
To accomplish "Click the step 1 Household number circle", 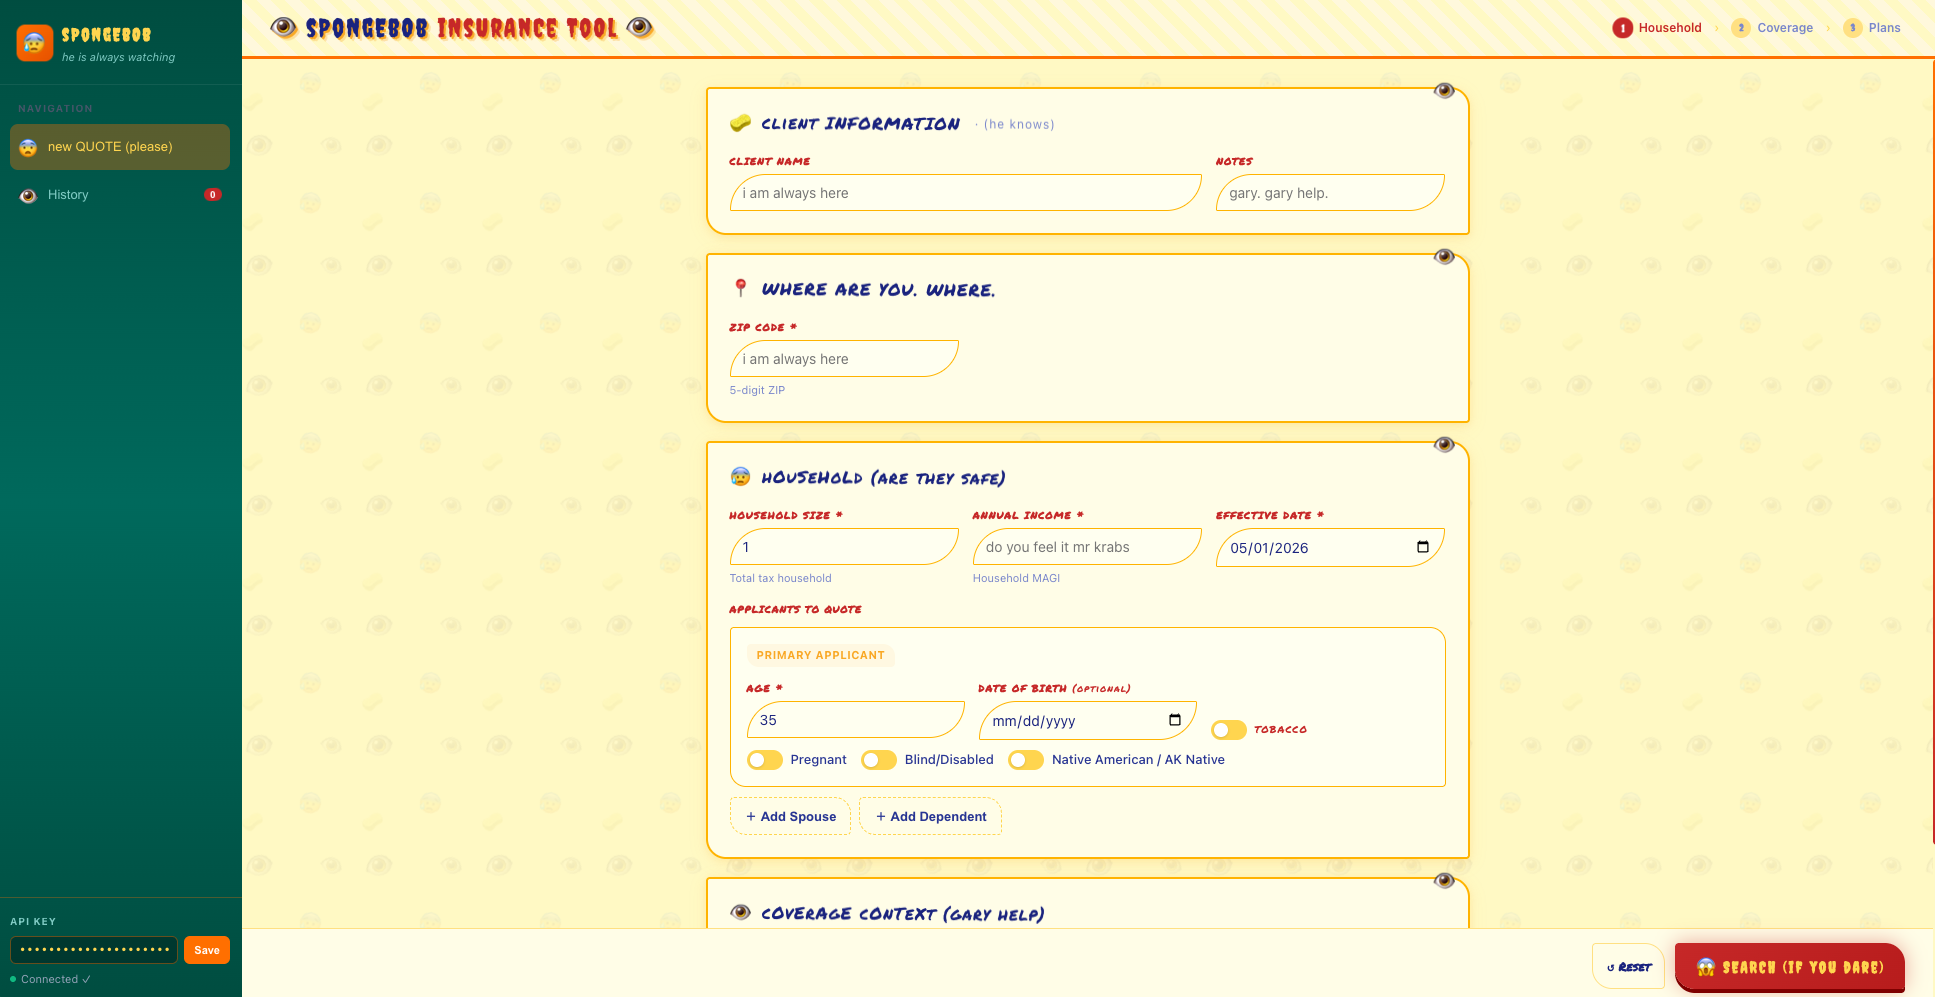I will 1622,28.
